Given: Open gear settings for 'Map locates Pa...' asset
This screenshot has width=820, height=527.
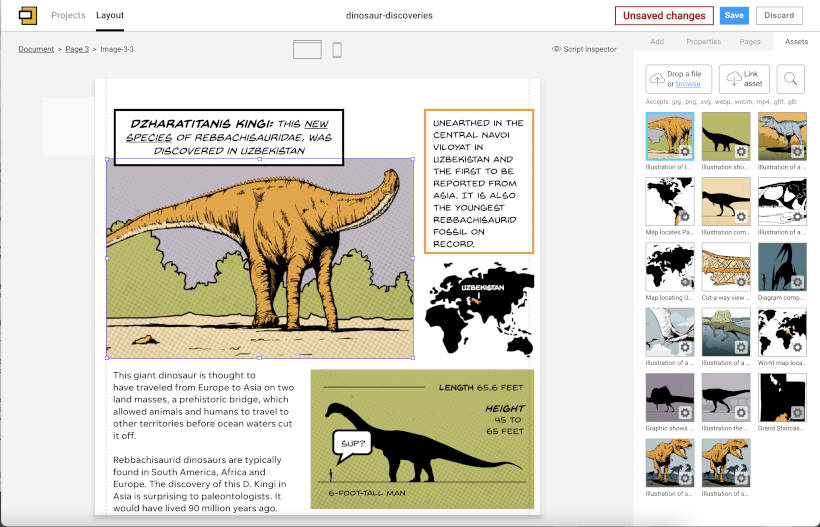Looking at the screenshot, I should click(685, 216).
